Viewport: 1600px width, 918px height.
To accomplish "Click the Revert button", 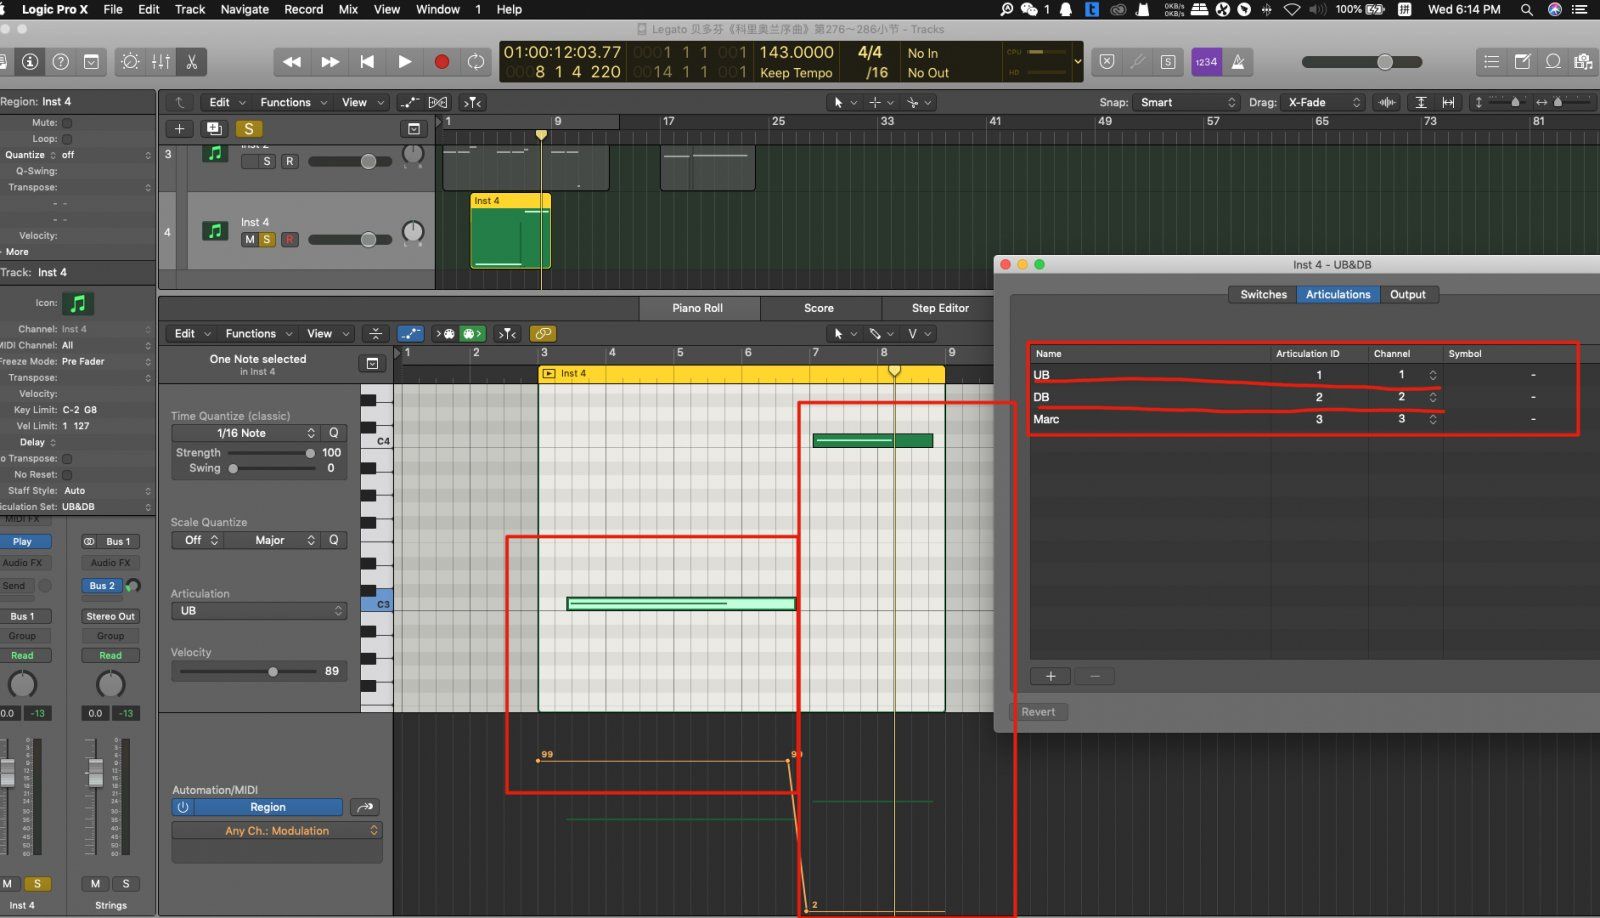I will pos(1038,712).
